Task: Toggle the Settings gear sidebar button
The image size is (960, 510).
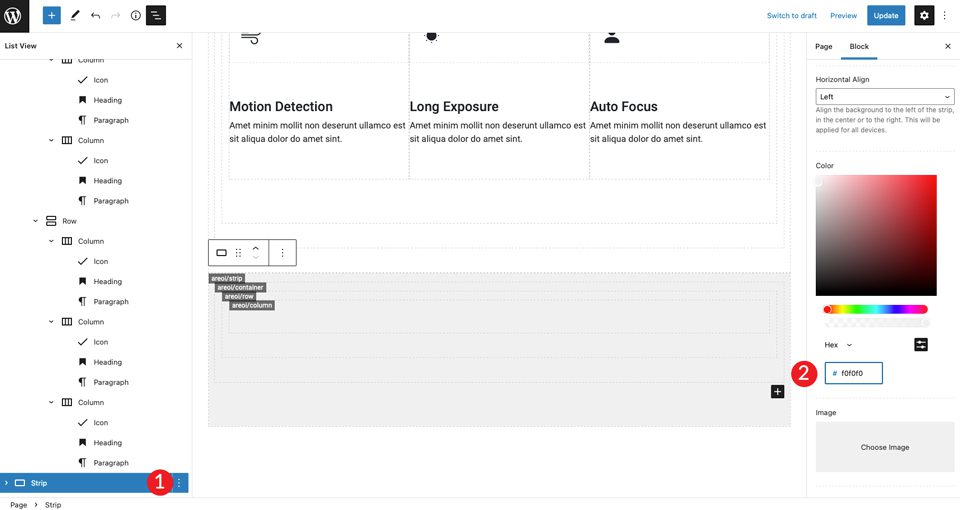Action: (924, 16)
